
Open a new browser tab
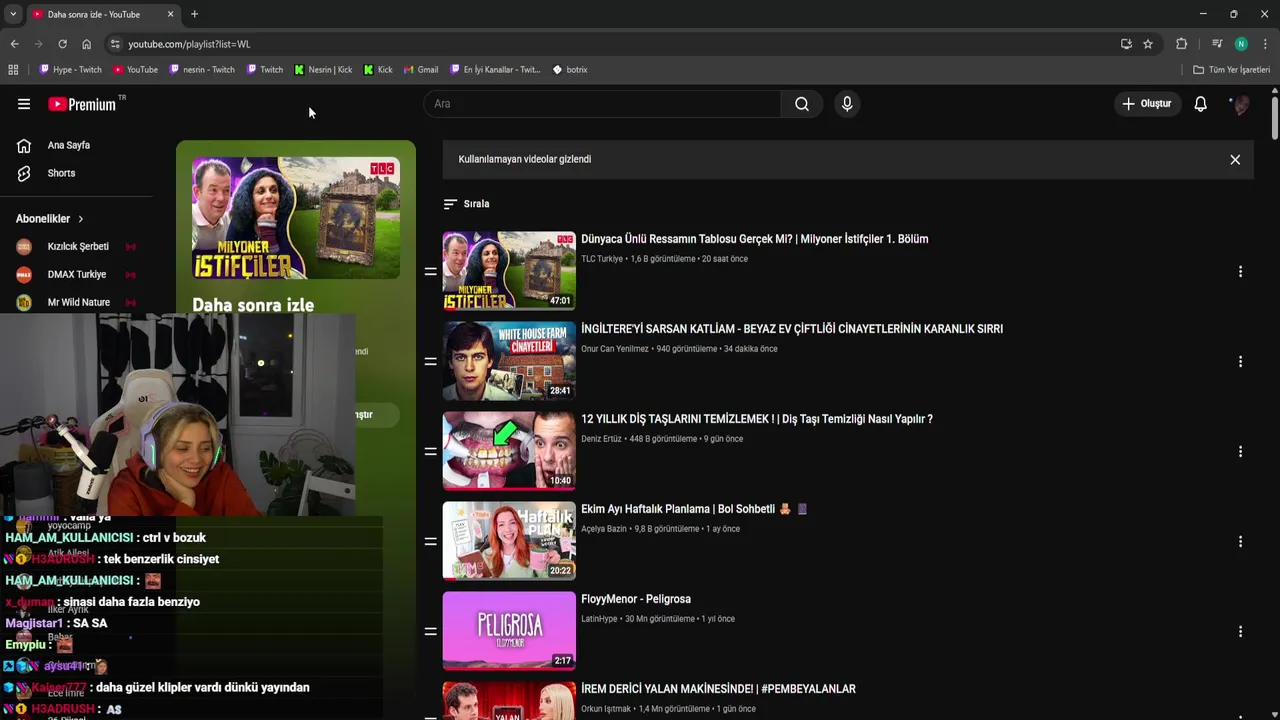(x=194, y=14)
